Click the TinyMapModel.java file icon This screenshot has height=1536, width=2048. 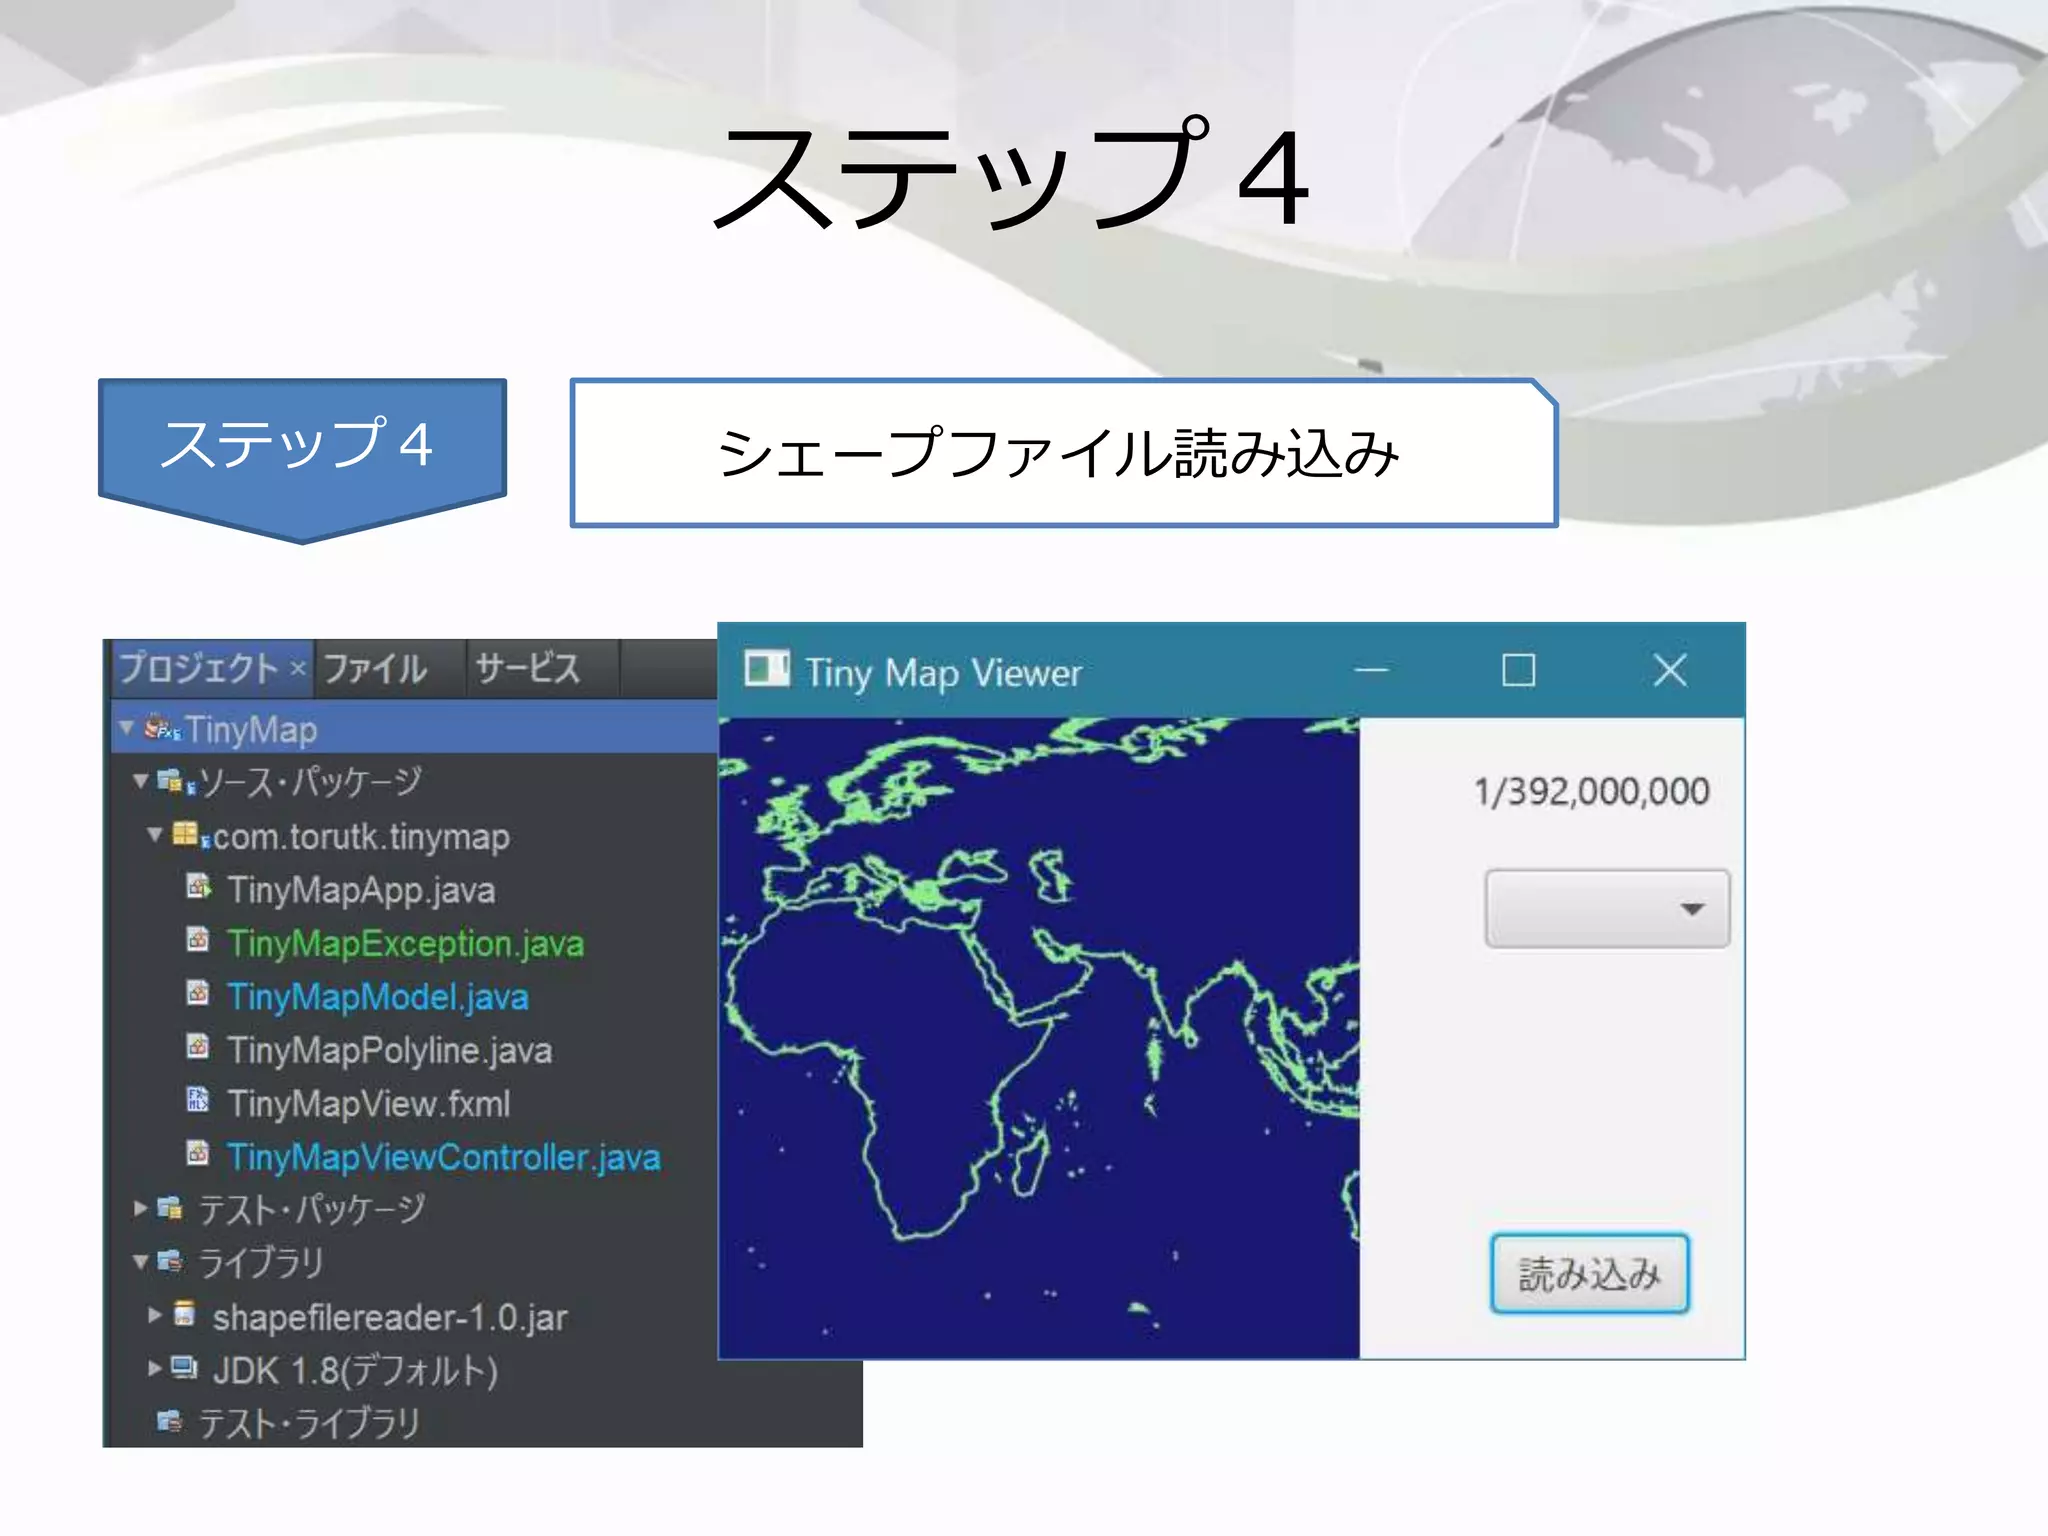tap(198, 993)
